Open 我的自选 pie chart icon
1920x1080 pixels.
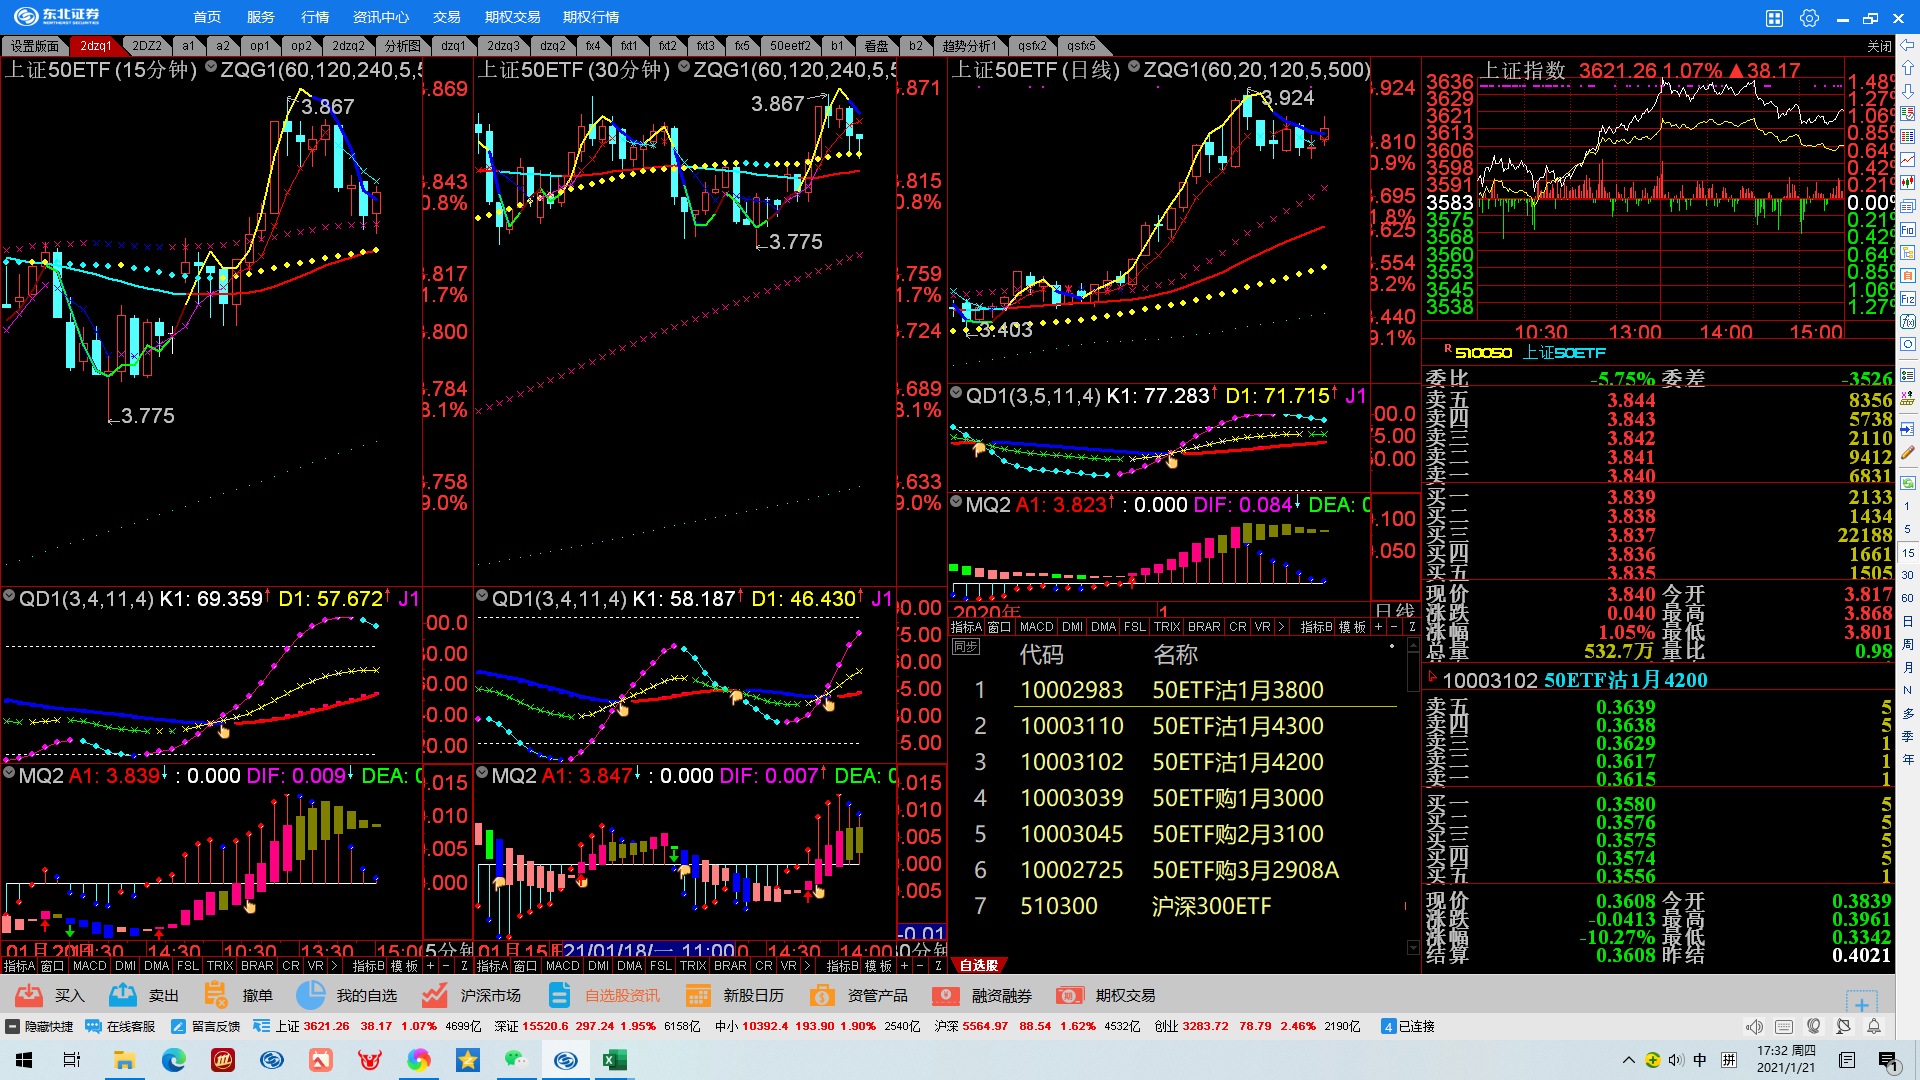point(310,995)
